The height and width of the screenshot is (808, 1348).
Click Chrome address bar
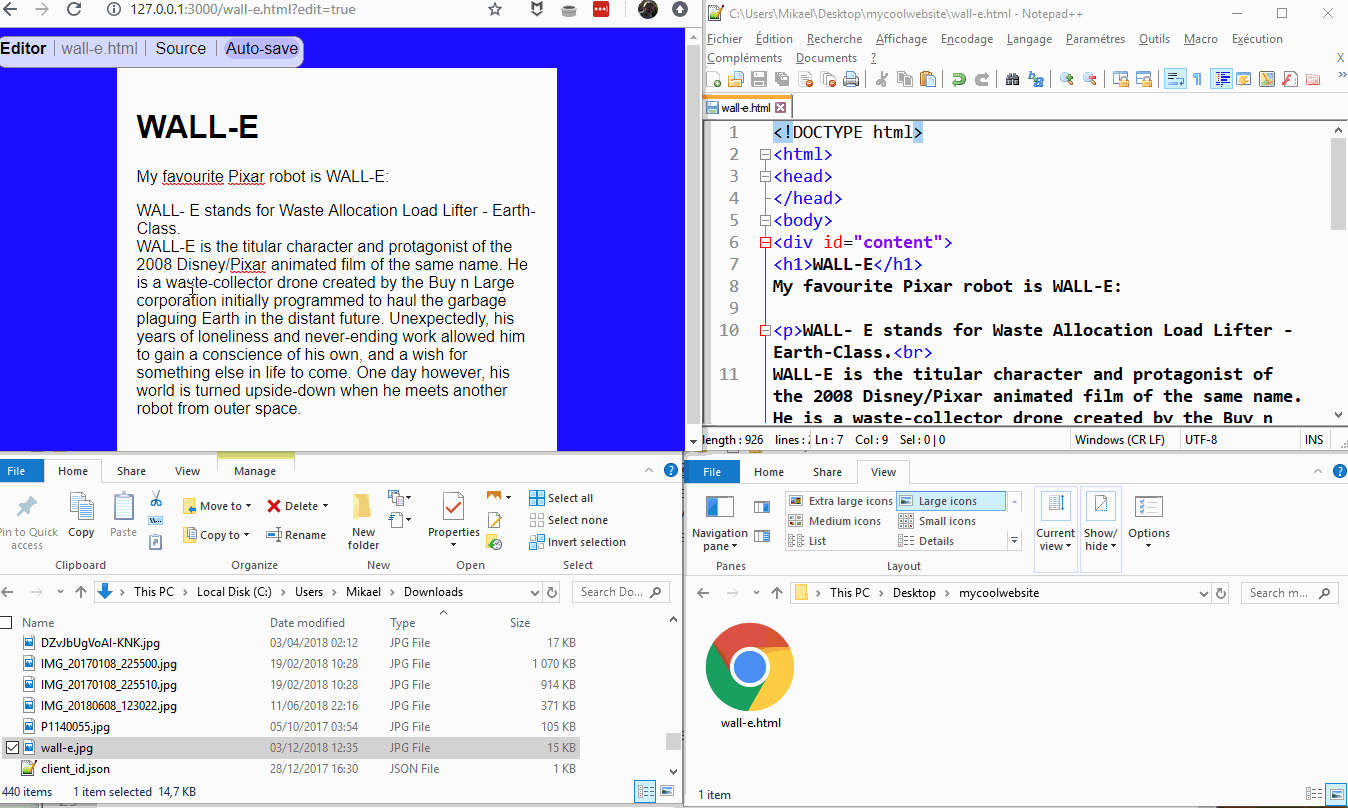[294, 10]
